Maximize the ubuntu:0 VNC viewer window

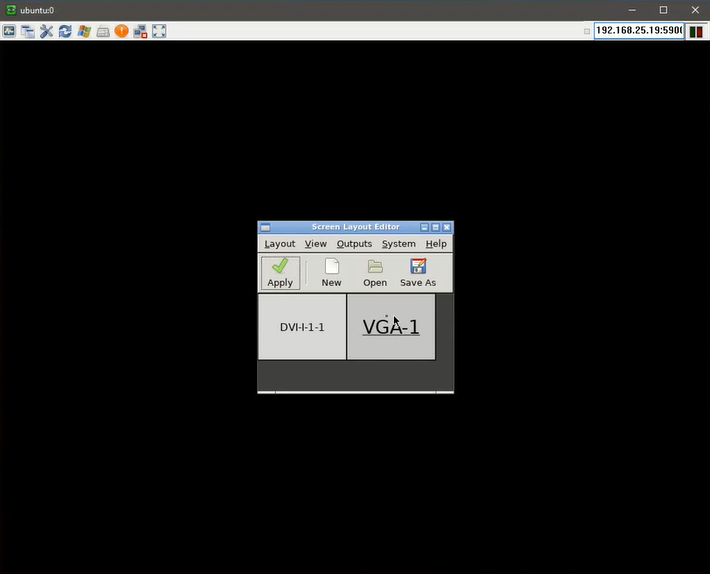663,10
